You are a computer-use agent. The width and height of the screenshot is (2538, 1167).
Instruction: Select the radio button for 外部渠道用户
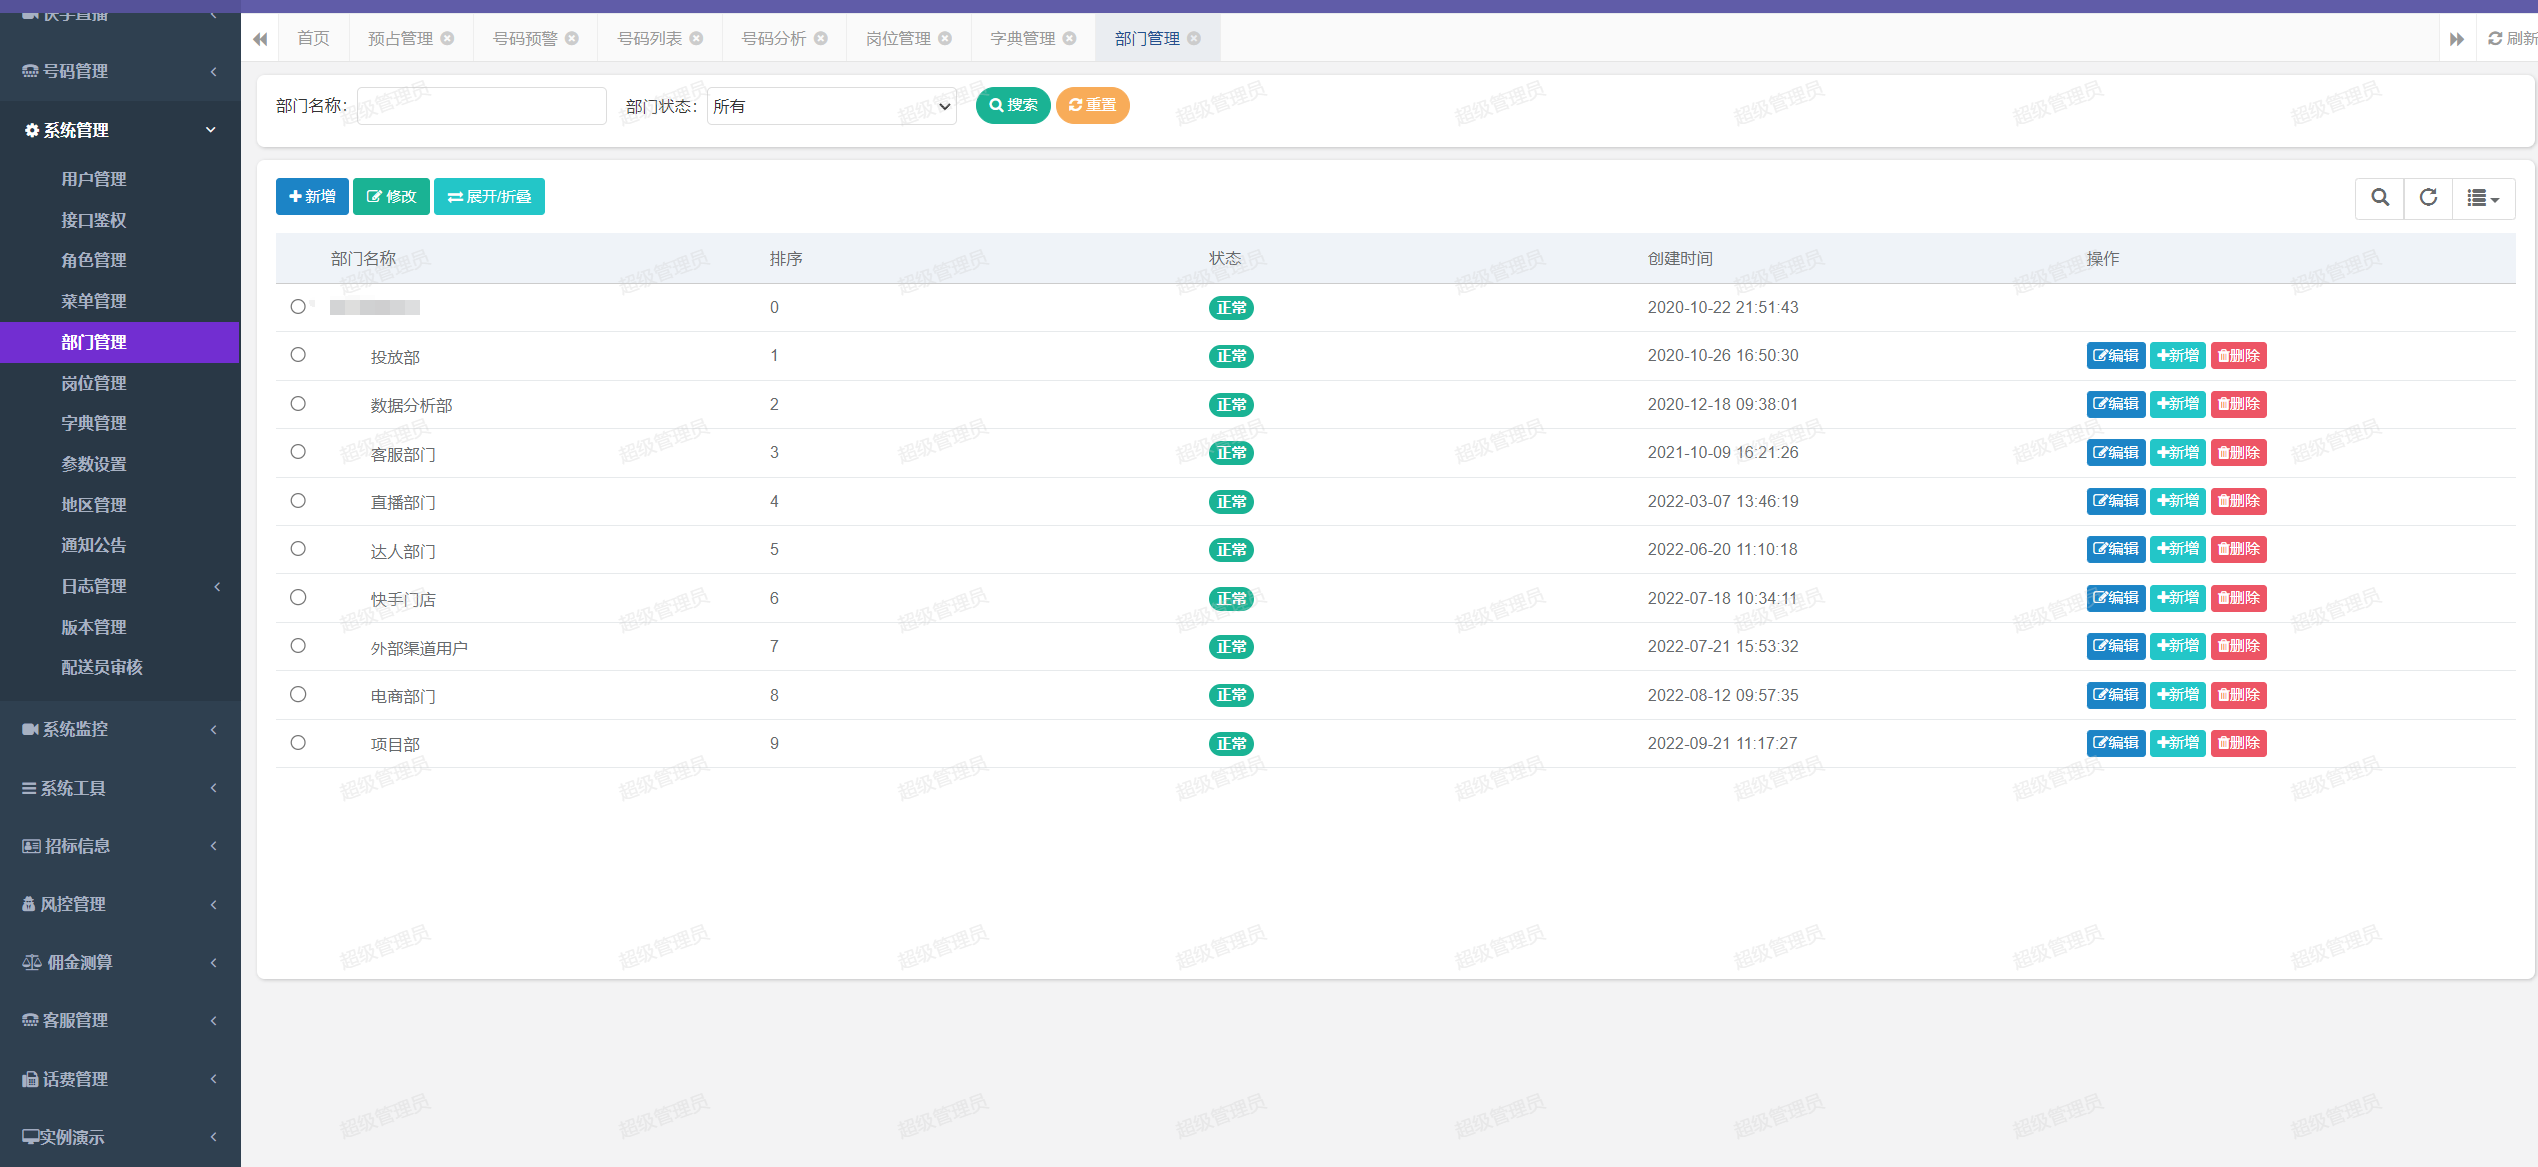(x=298, y=646)
